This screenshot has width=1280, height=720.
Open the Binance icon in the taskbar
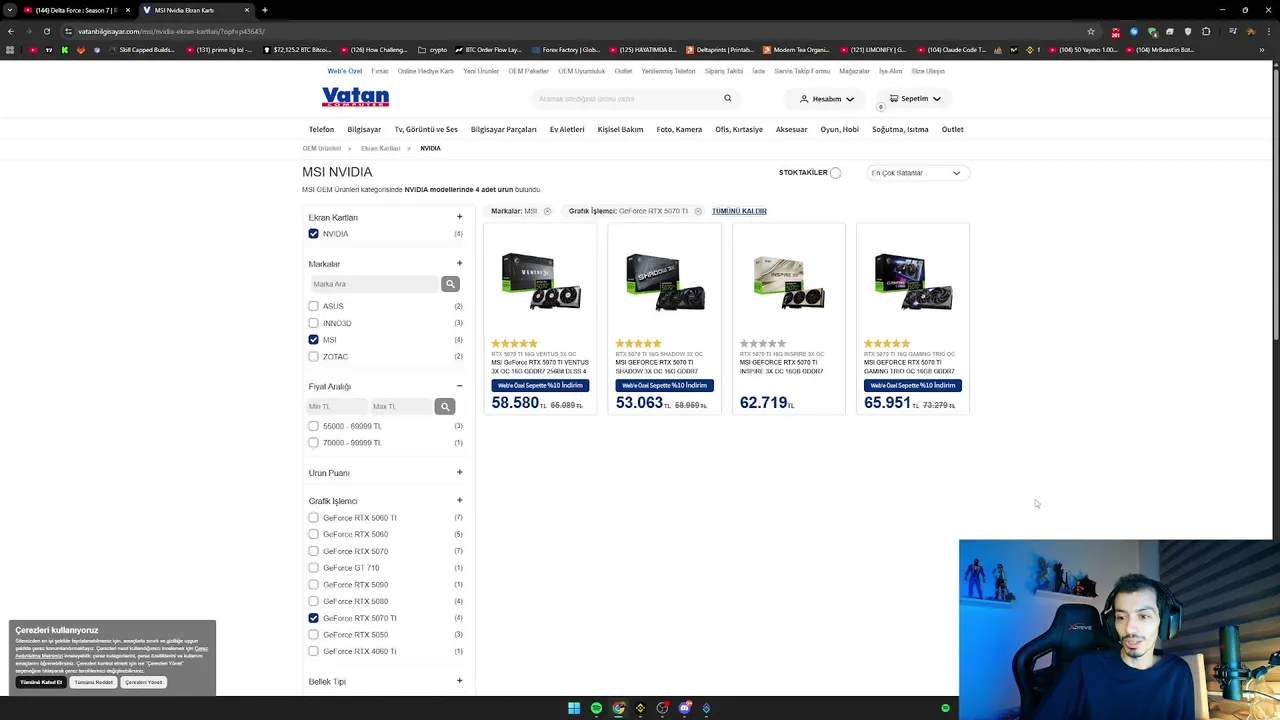640,708
